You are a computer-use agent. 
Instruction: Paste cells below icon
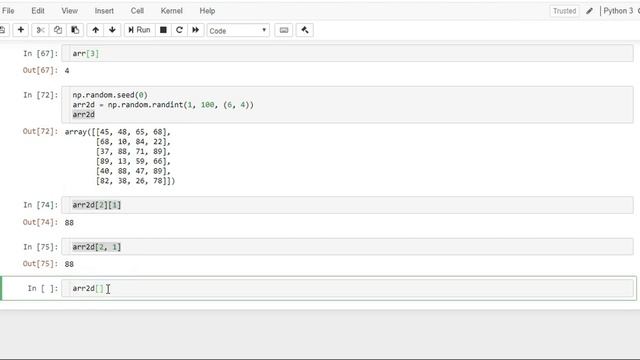tap(75, 30)
